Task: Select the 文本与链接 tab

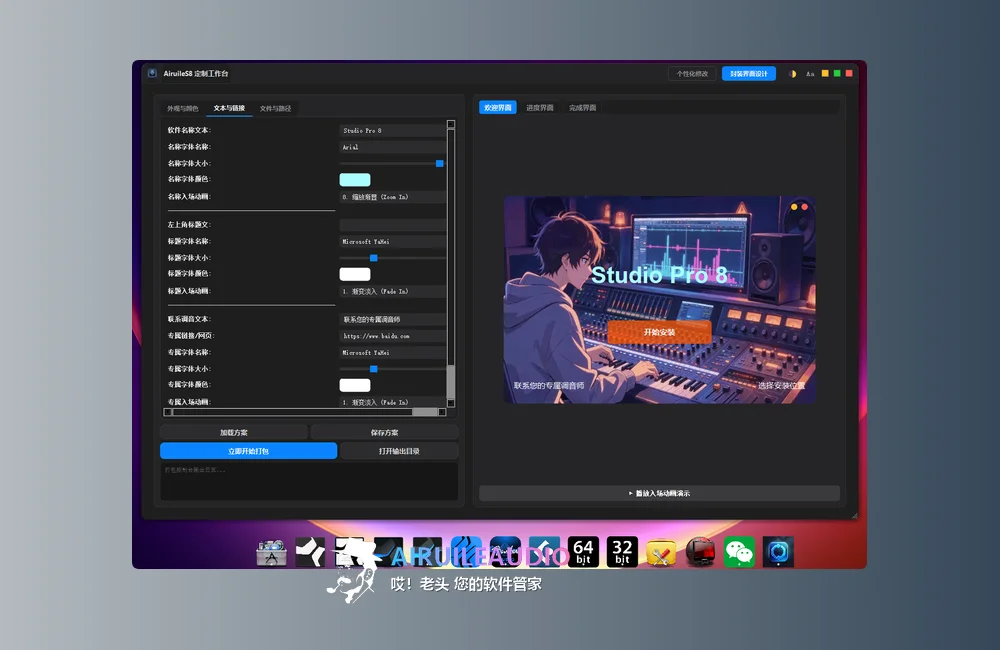Action: pos(229,108)
